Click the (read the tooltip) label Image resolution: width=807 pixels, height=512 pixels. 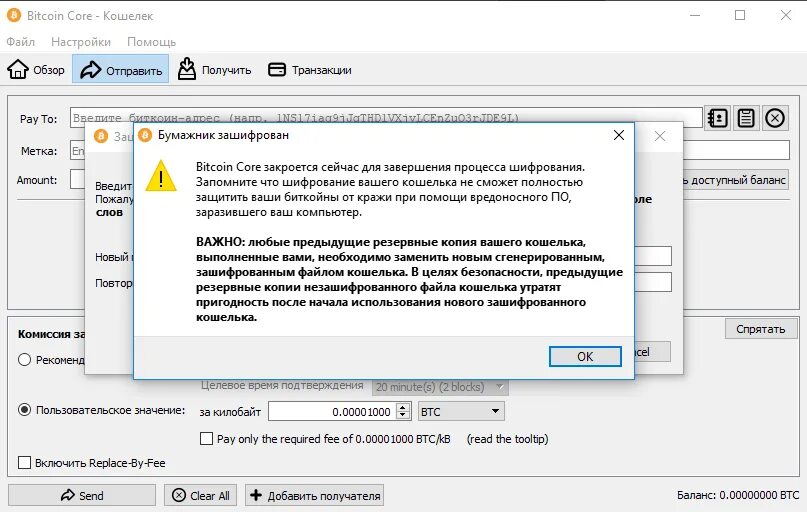507,439
